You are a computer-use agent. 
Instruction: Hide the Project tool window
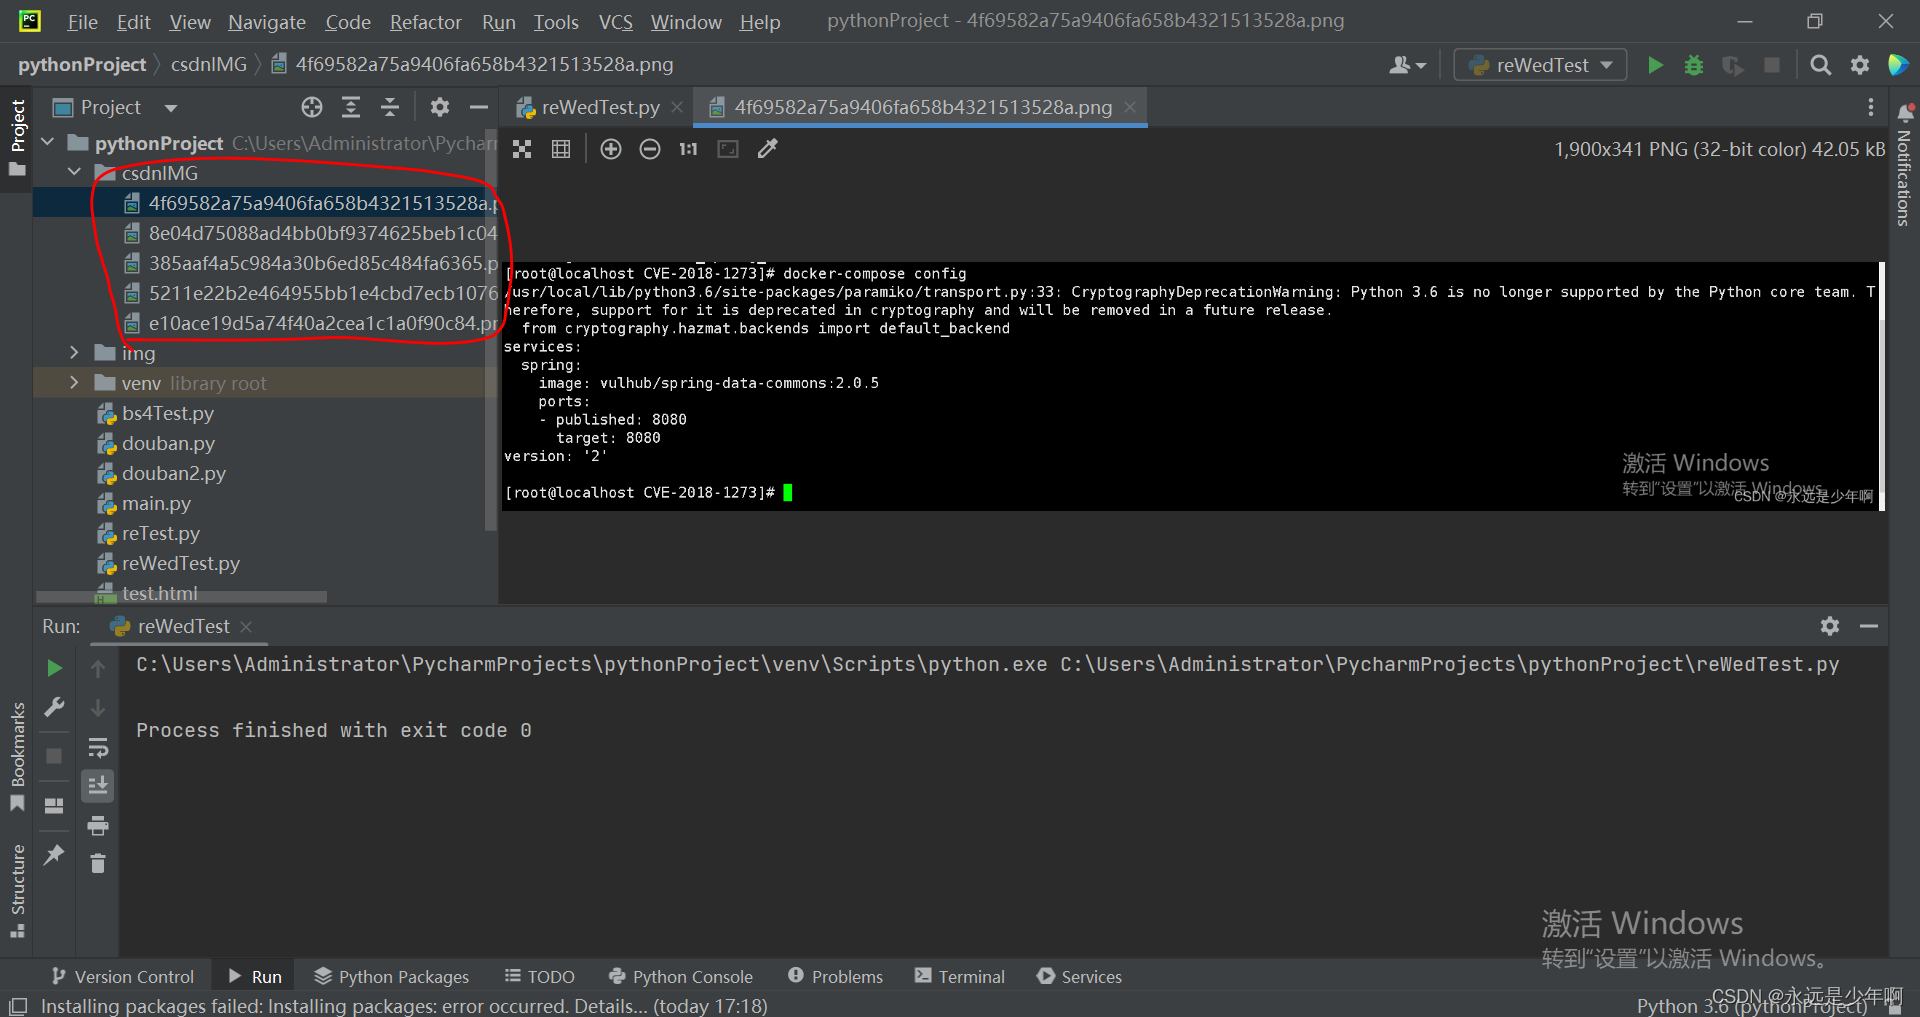pos(479,107)
